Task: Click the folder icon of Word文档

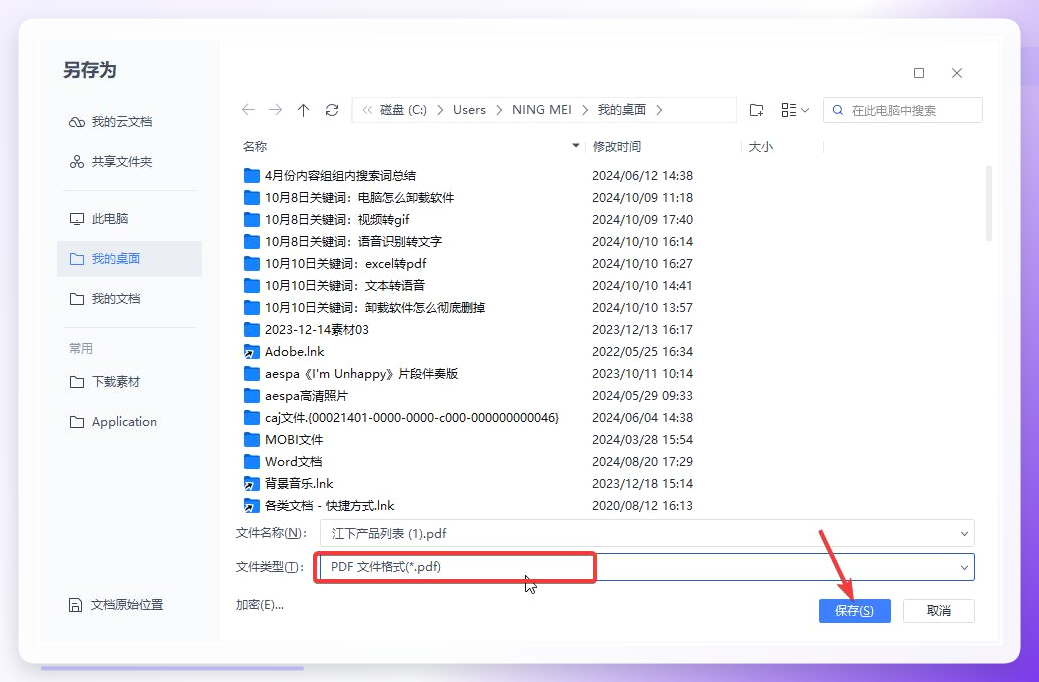Action: tap(251, 461)
